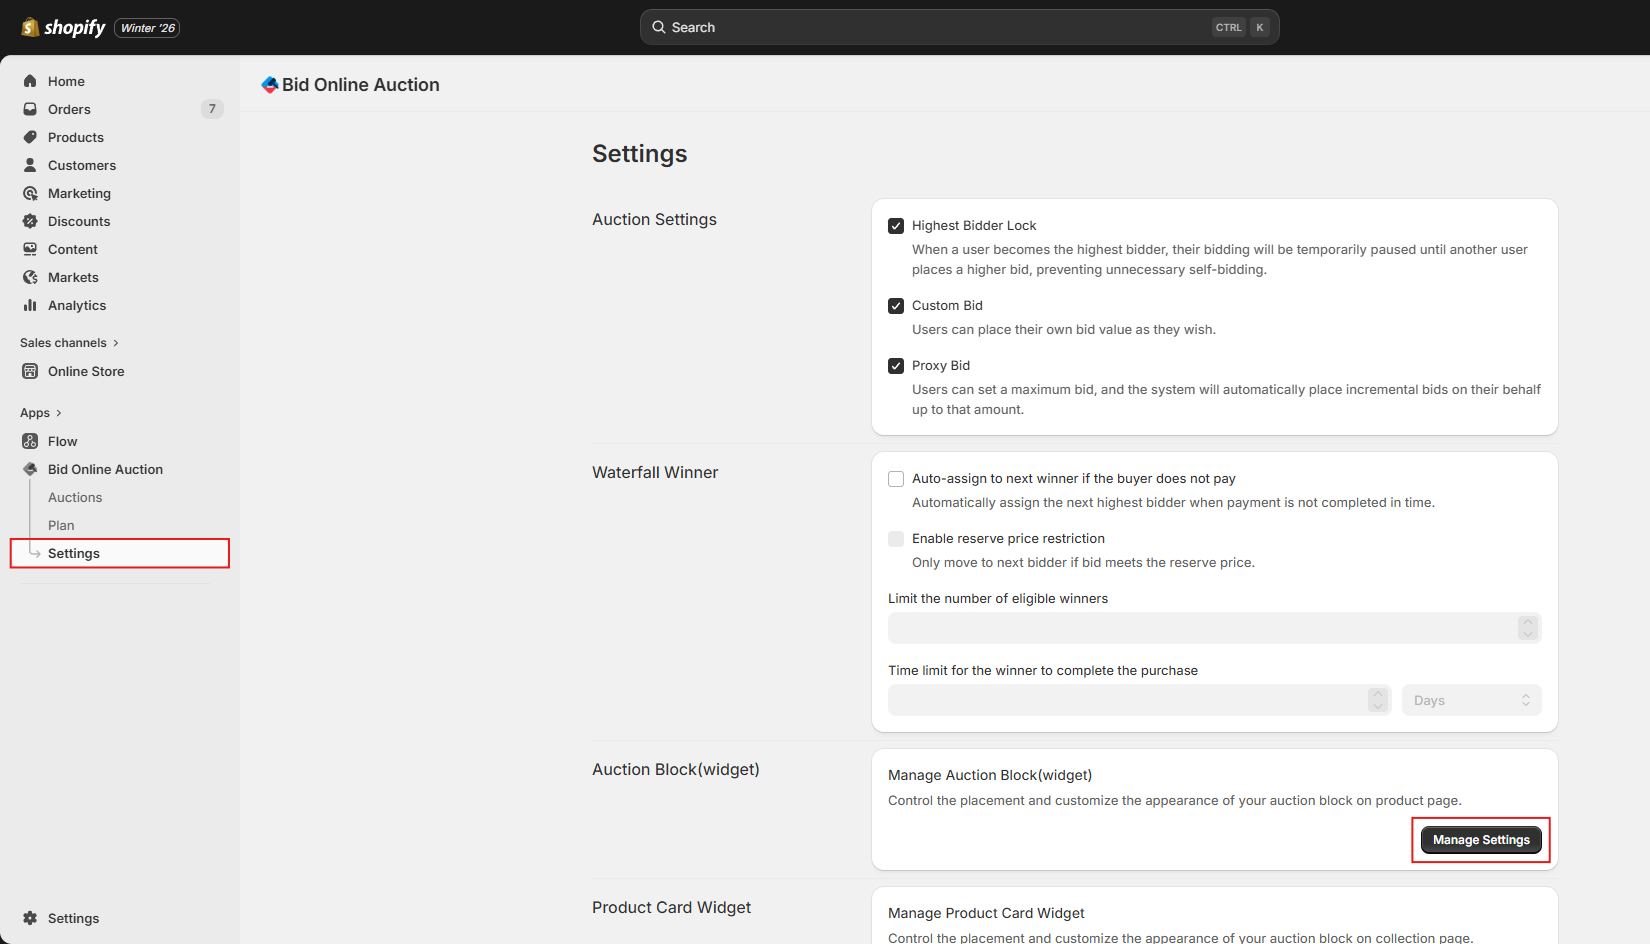Click the Manage Settings button
This screenshot has width=1650, height=944.
(1481, 840)
